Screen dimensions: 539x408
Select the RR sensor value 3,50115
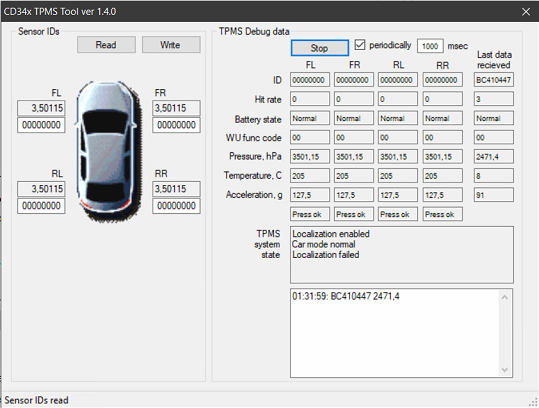point(176,189)
